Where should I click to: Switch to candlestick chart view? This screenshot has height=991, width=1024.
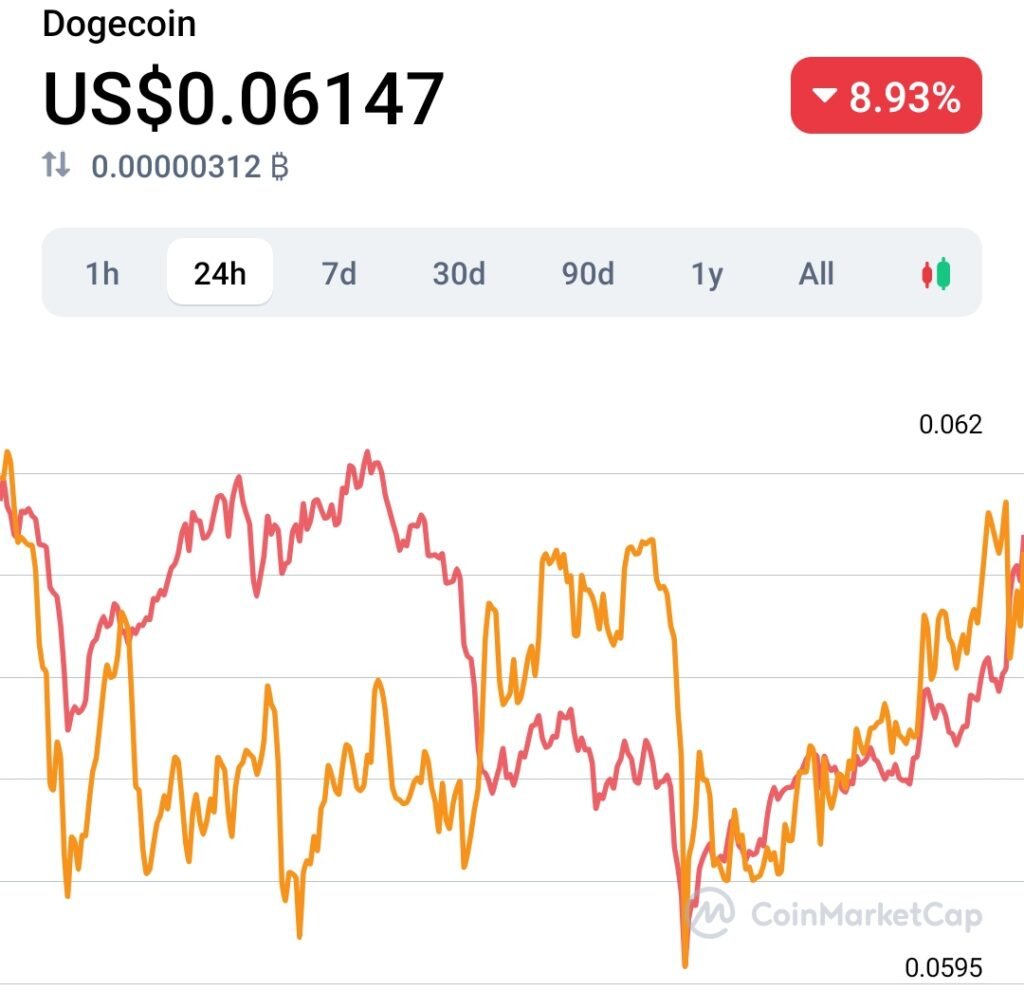(936, 274)
